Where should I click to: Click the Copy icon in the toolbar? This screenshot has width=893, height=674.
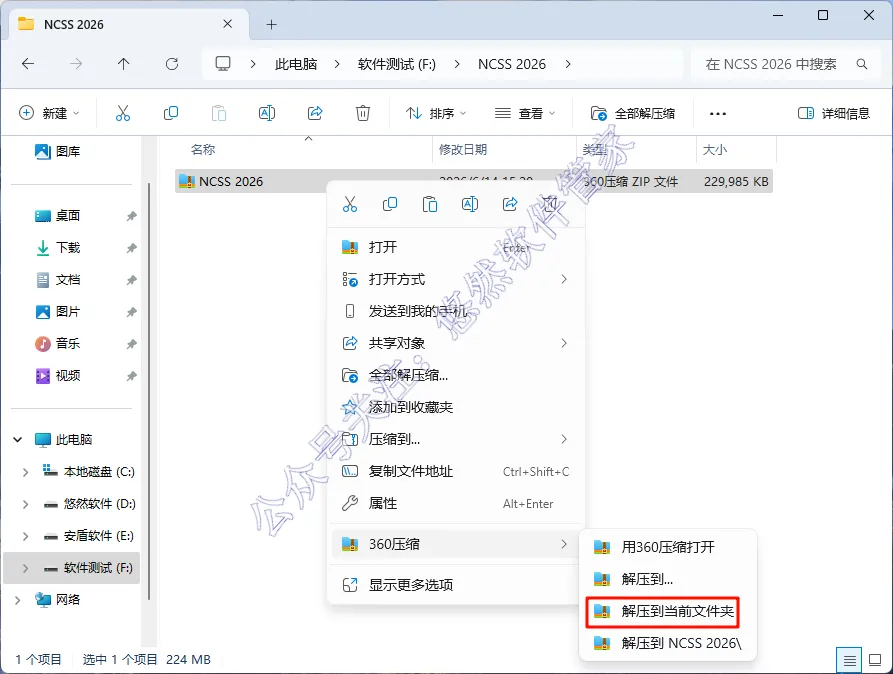point(171,113)
